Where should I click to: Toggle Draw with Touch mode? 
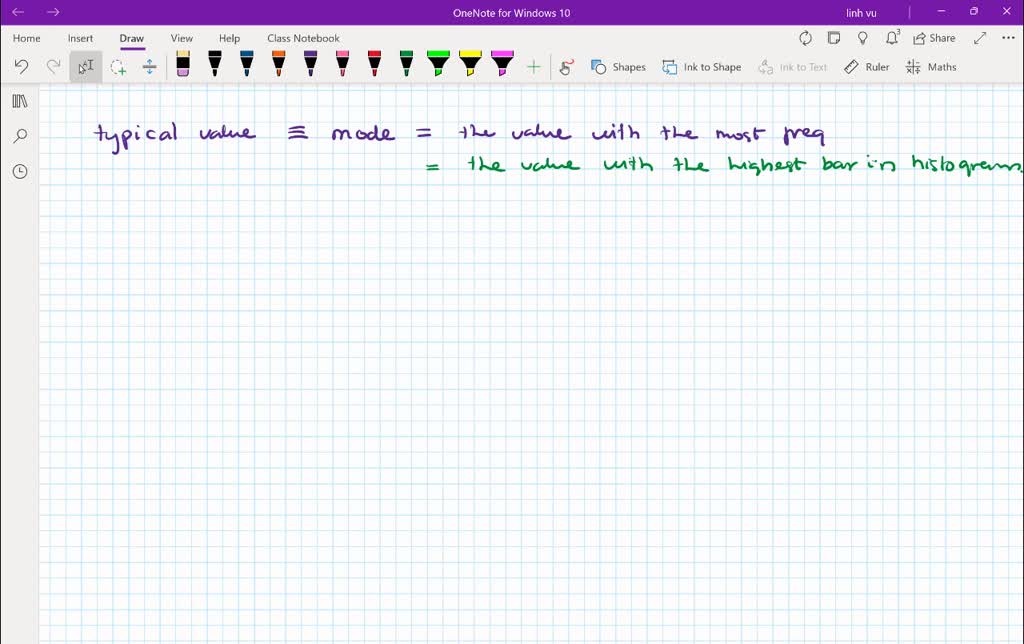tap(566, 67)
